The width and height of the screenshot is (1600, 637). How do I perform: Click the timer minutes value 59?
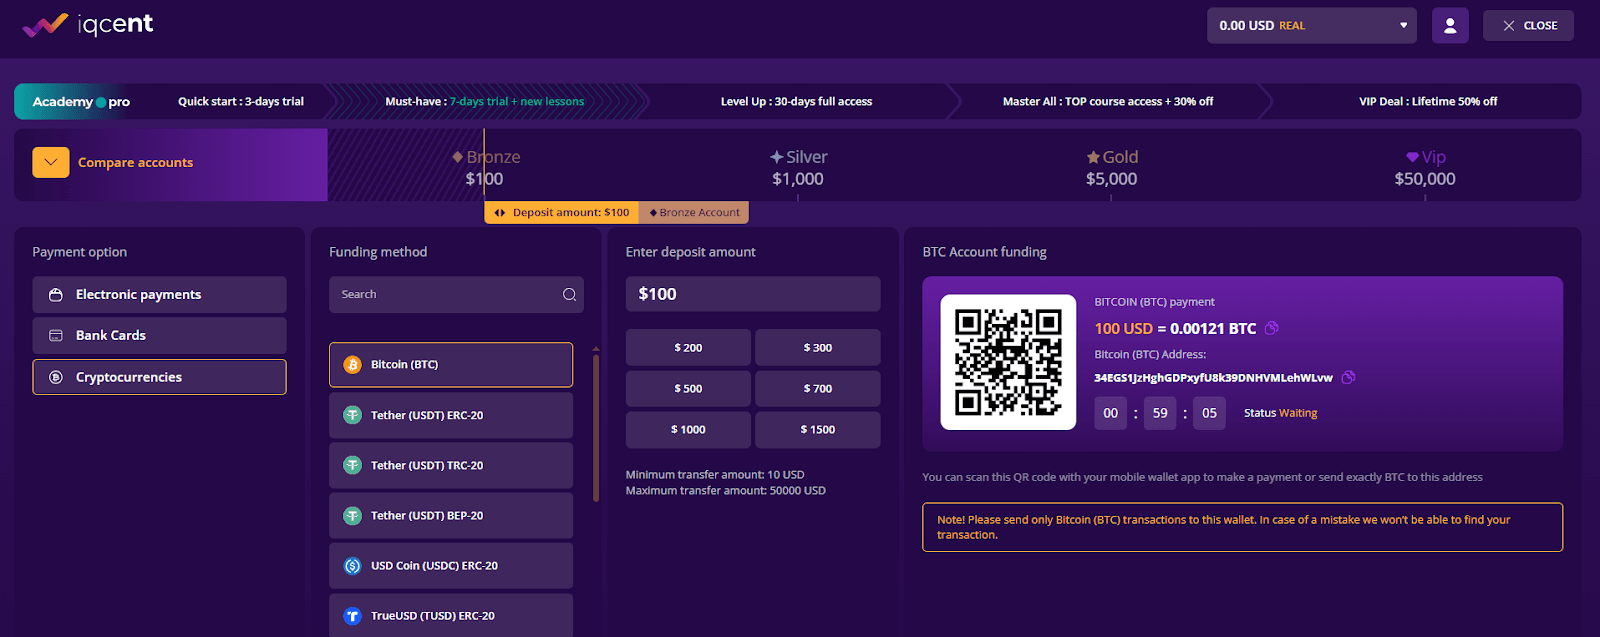coord(1160,413)
